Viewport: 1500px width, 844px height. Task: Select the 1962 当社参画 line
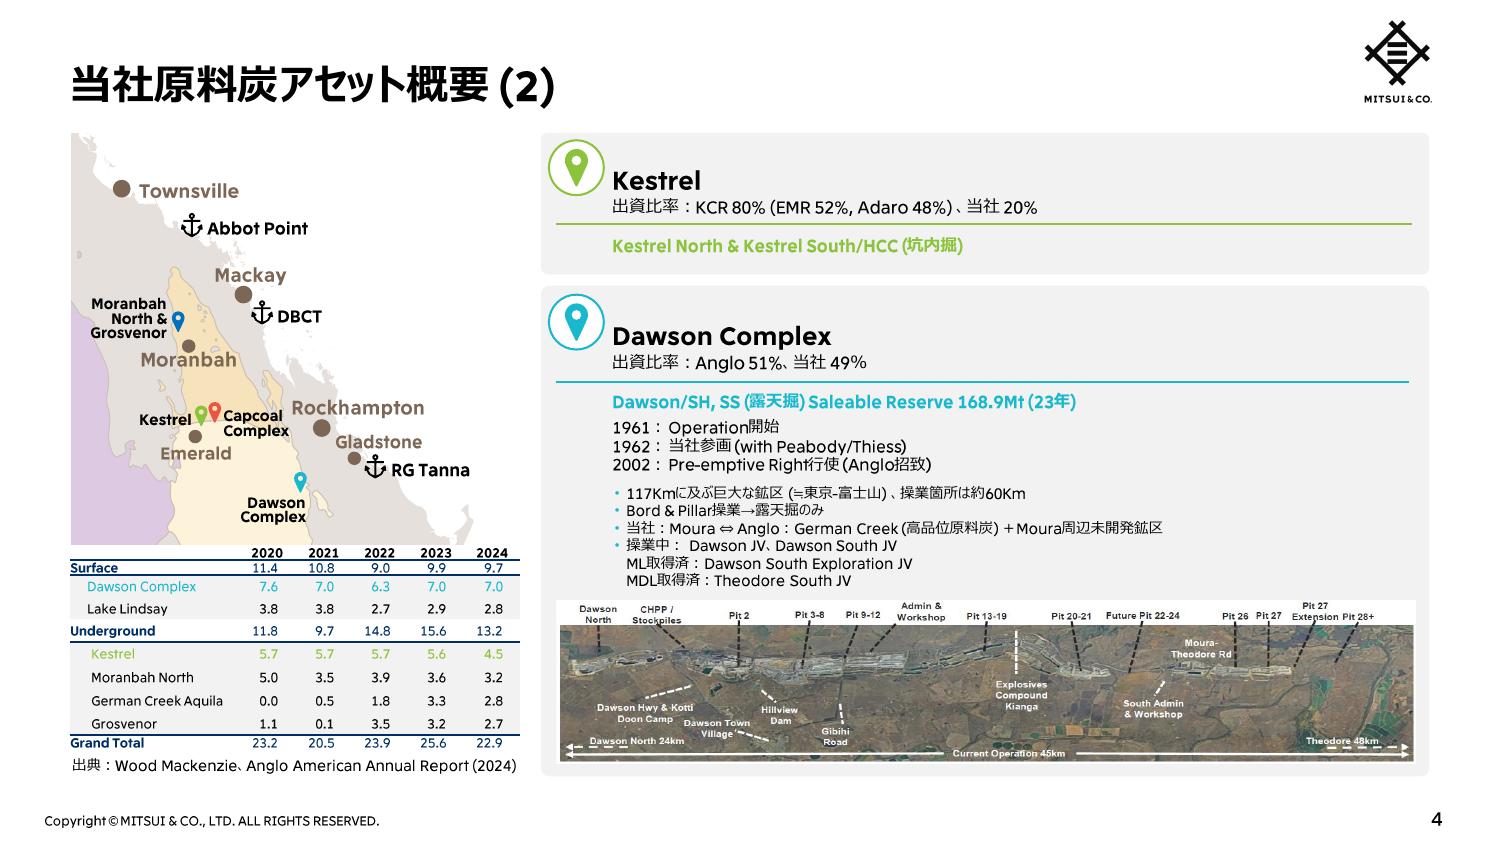click(759, 447)
